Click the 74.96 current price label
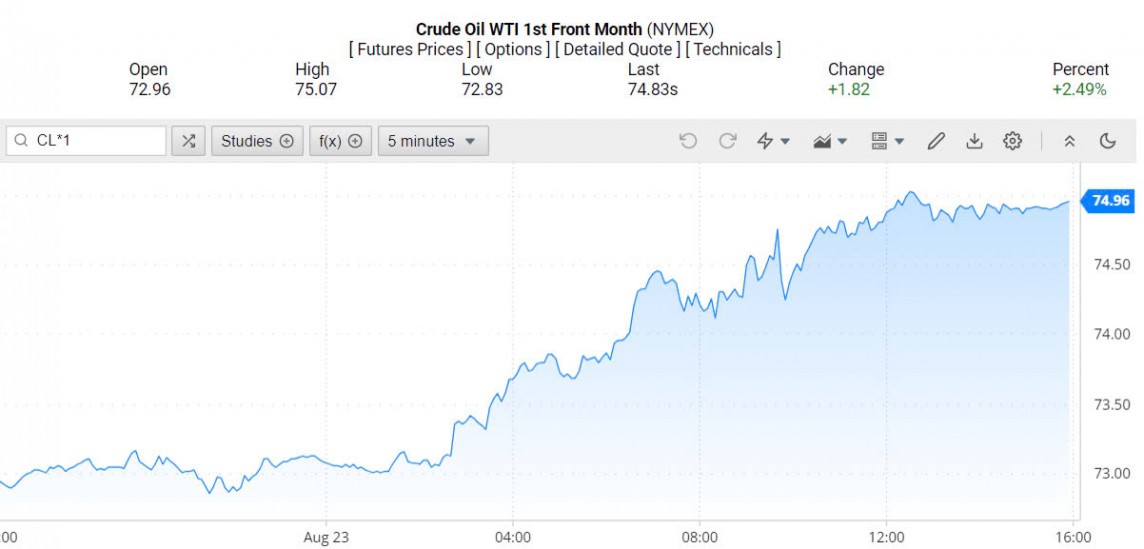The width and height of the screenshot is (1144, 549). (1110, 201)
